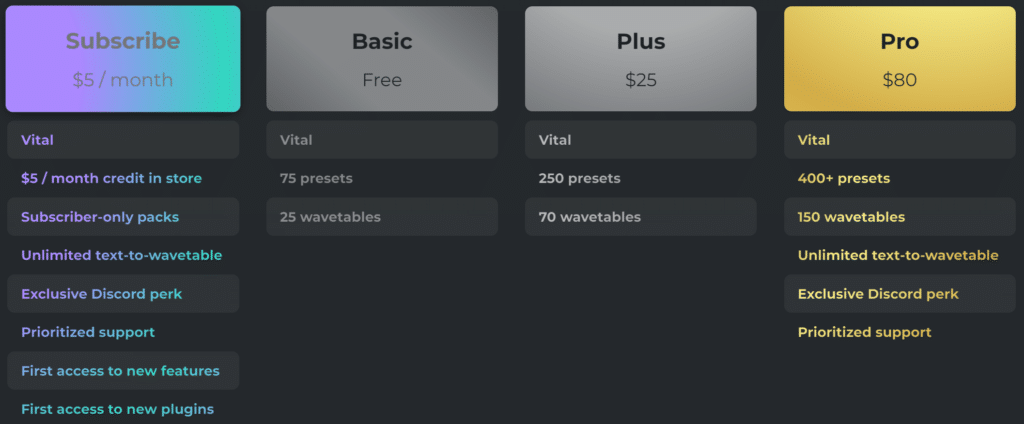The image size is (1024, 424).
Task: Select the Subscribe $5 / month plan card
Action: [x=123, y=59]
